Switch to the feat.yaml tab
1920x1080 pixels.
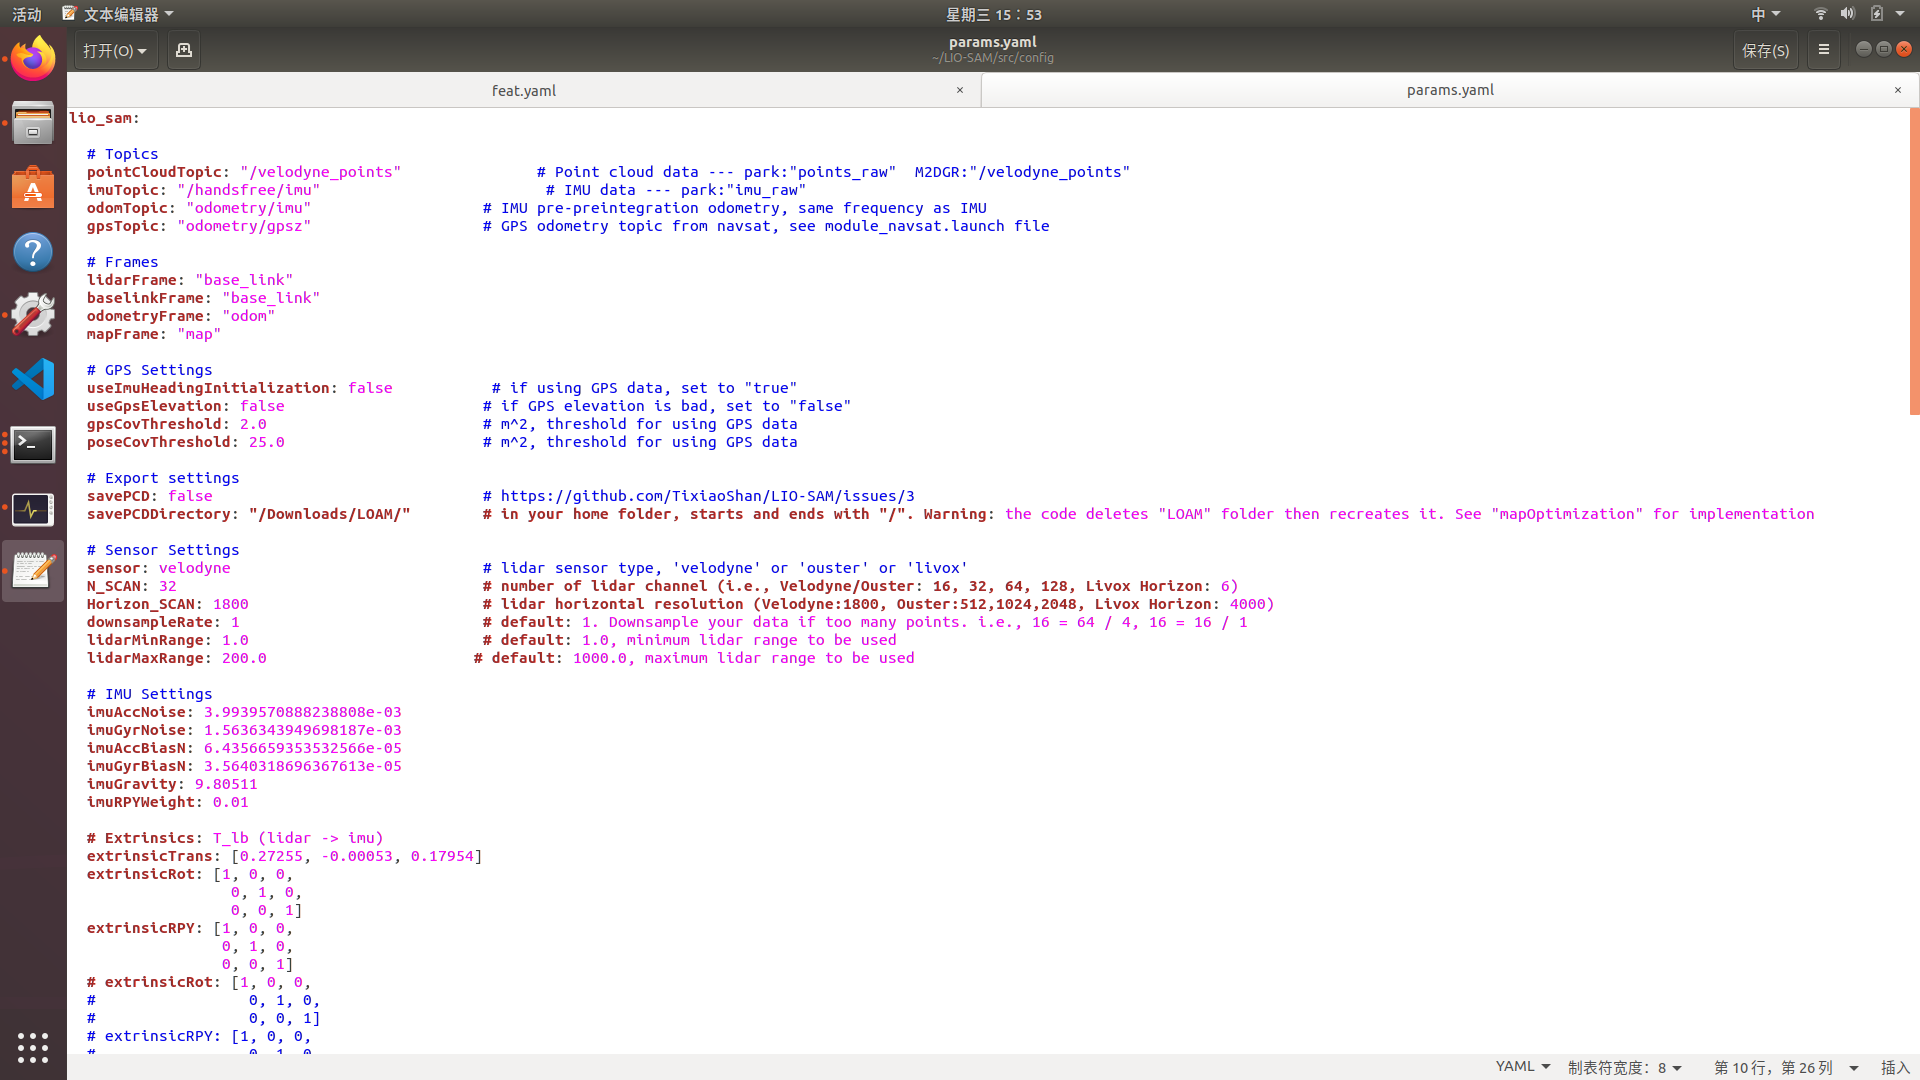pyautogui.click(x=524, y=90)
